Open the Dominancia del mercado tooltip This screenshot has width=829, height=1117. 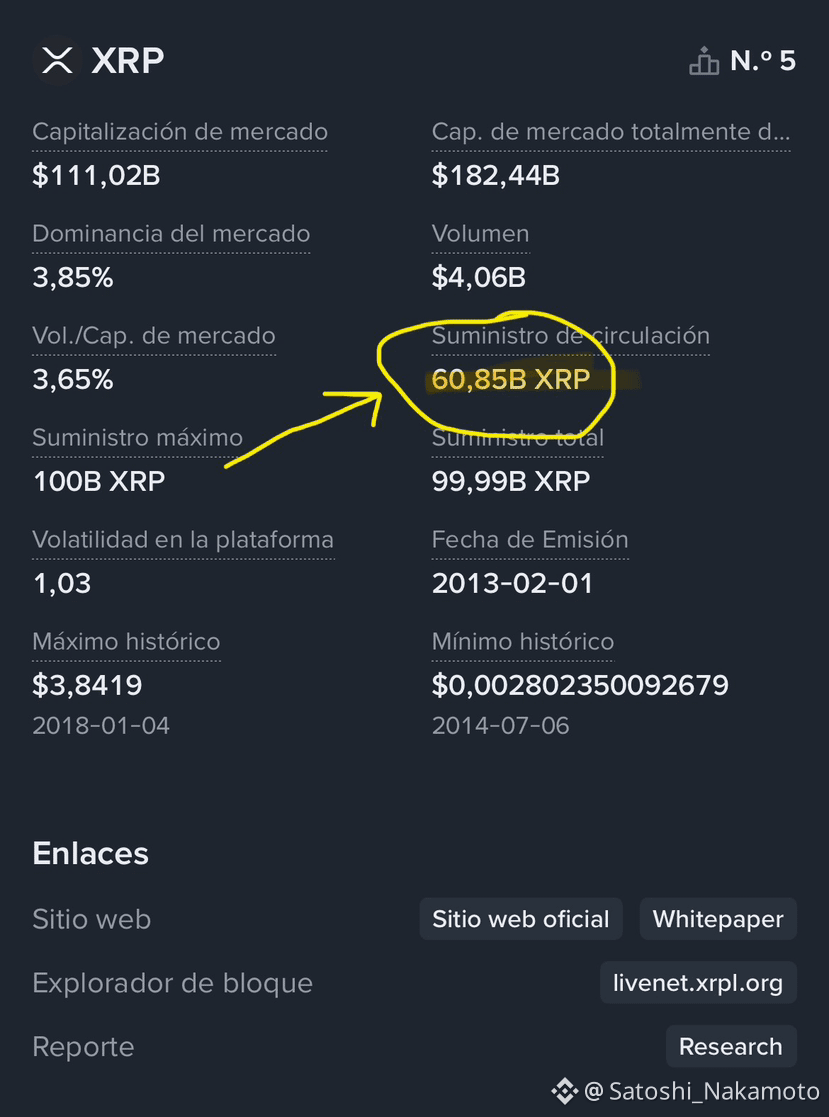tap(170, 234)
